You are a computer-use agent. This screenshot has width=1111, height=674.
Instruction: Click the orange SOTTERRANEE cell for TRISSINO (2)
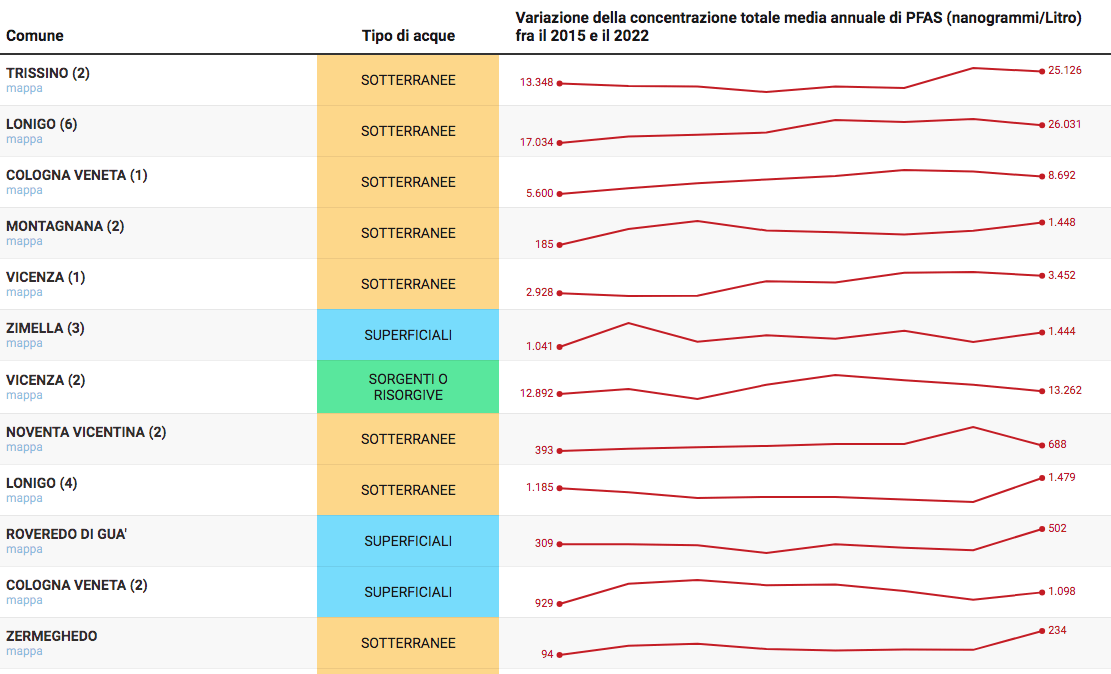tap(408, 80)
